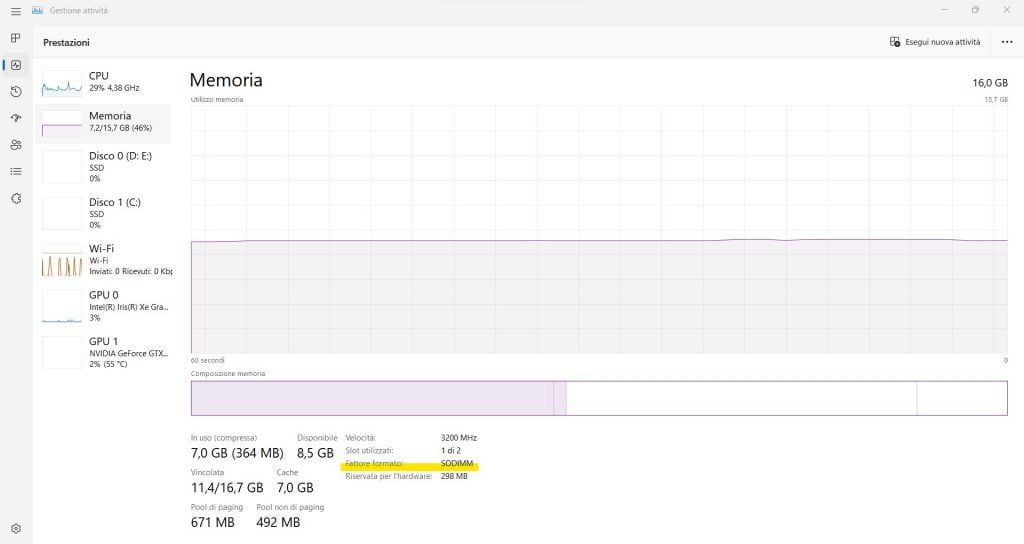Select GPU 1 NVIDIA GeForce GTX
The width and height of the screenshot is (1024, 544).
104,352
